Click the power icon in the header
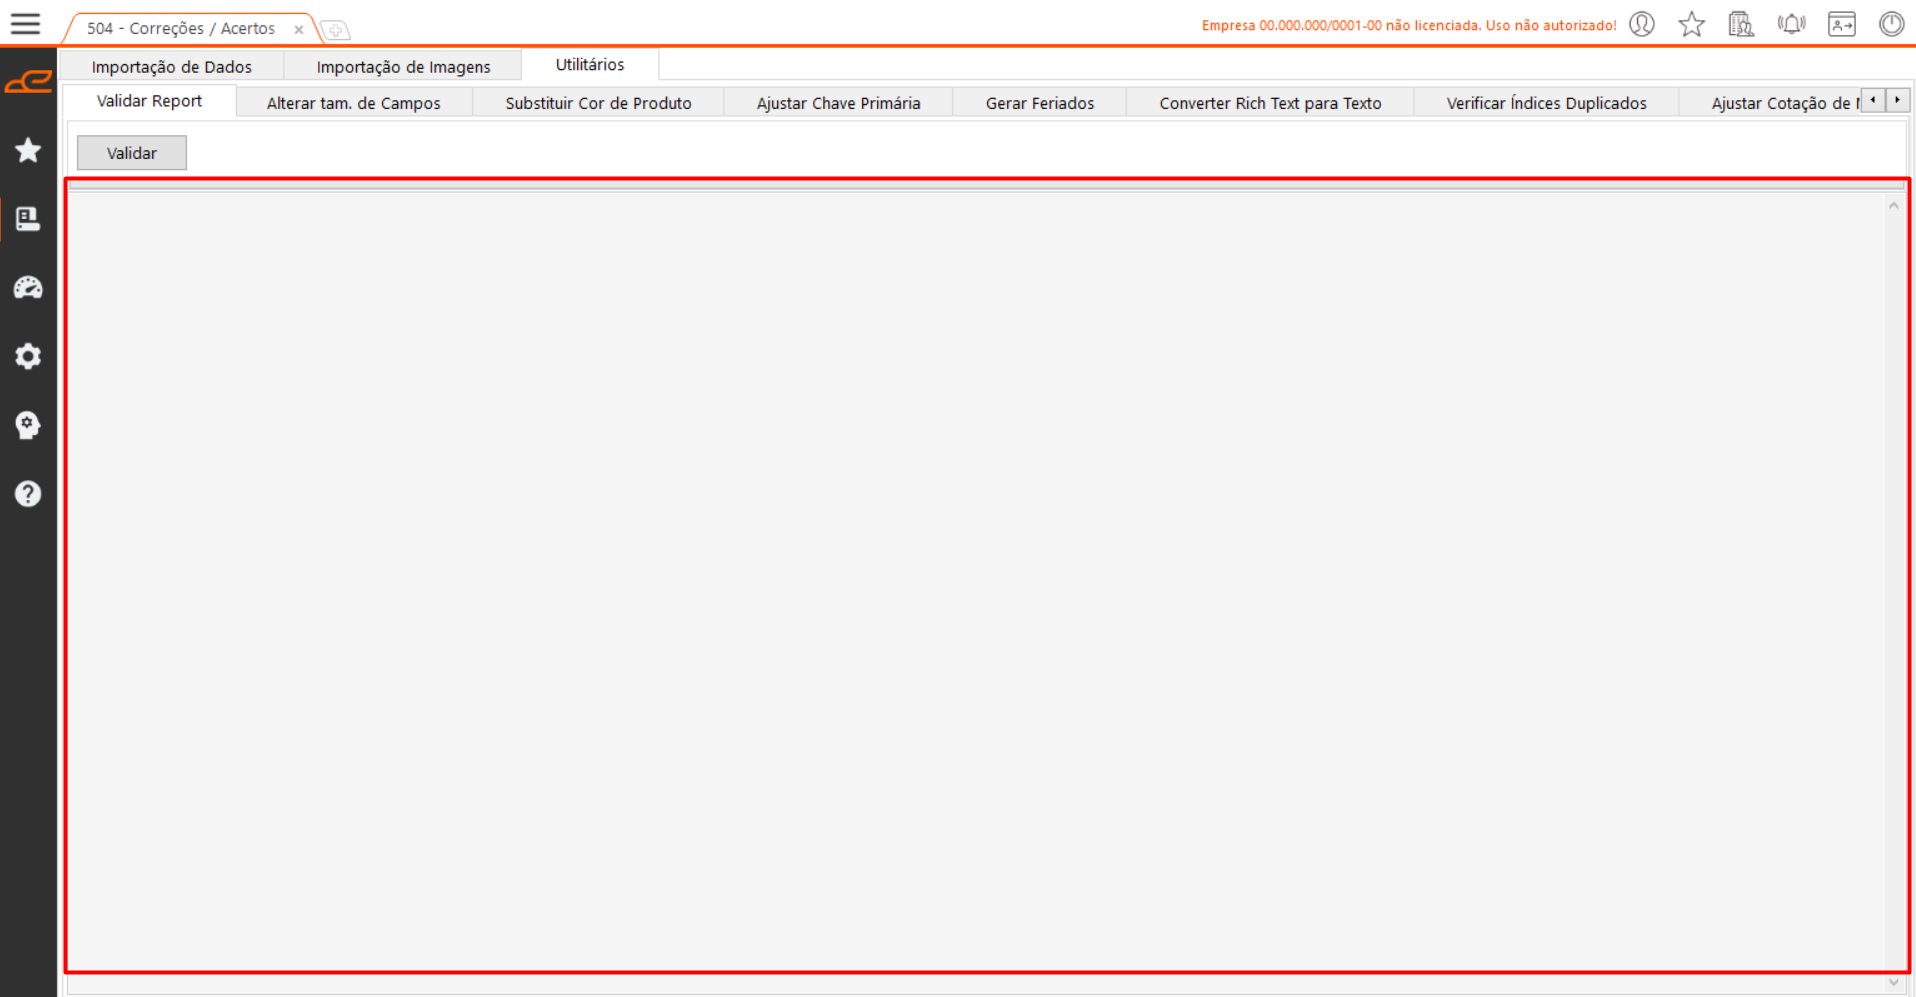 click(1891, 24)
